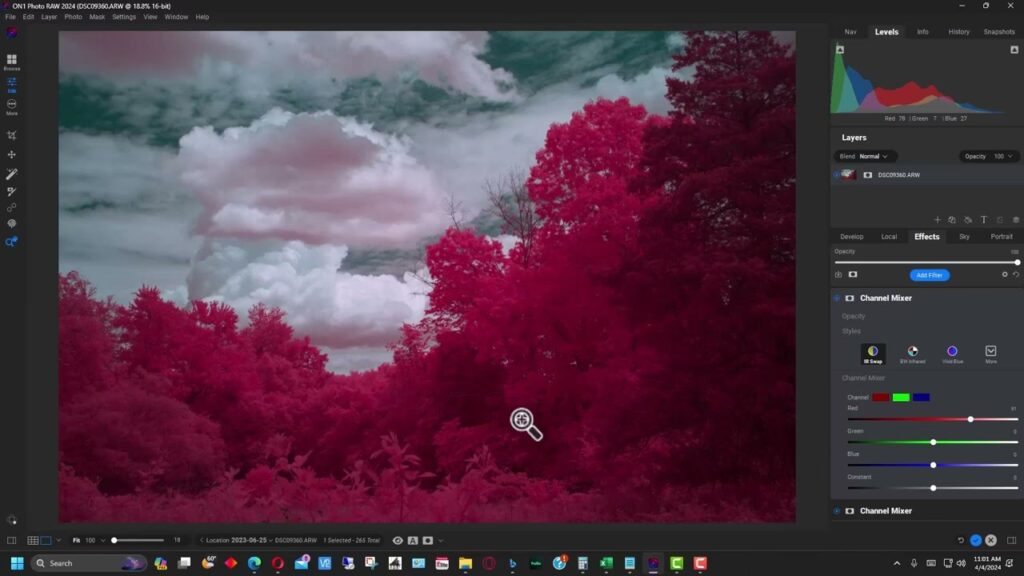Viewport: 1024px width, 576px height.
Task: Click the Text layer T icon
Action: pyautogui.click(x=984, y=219)
